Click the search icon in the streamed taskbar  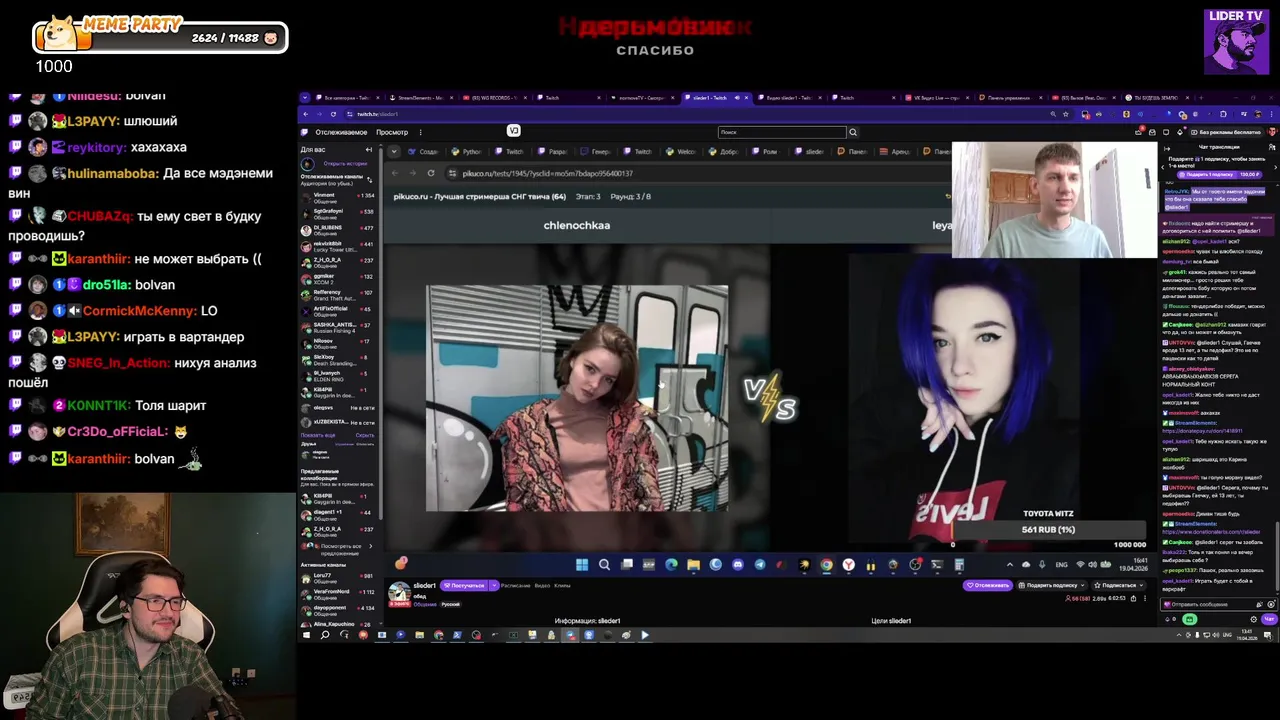tap(604, 565)
